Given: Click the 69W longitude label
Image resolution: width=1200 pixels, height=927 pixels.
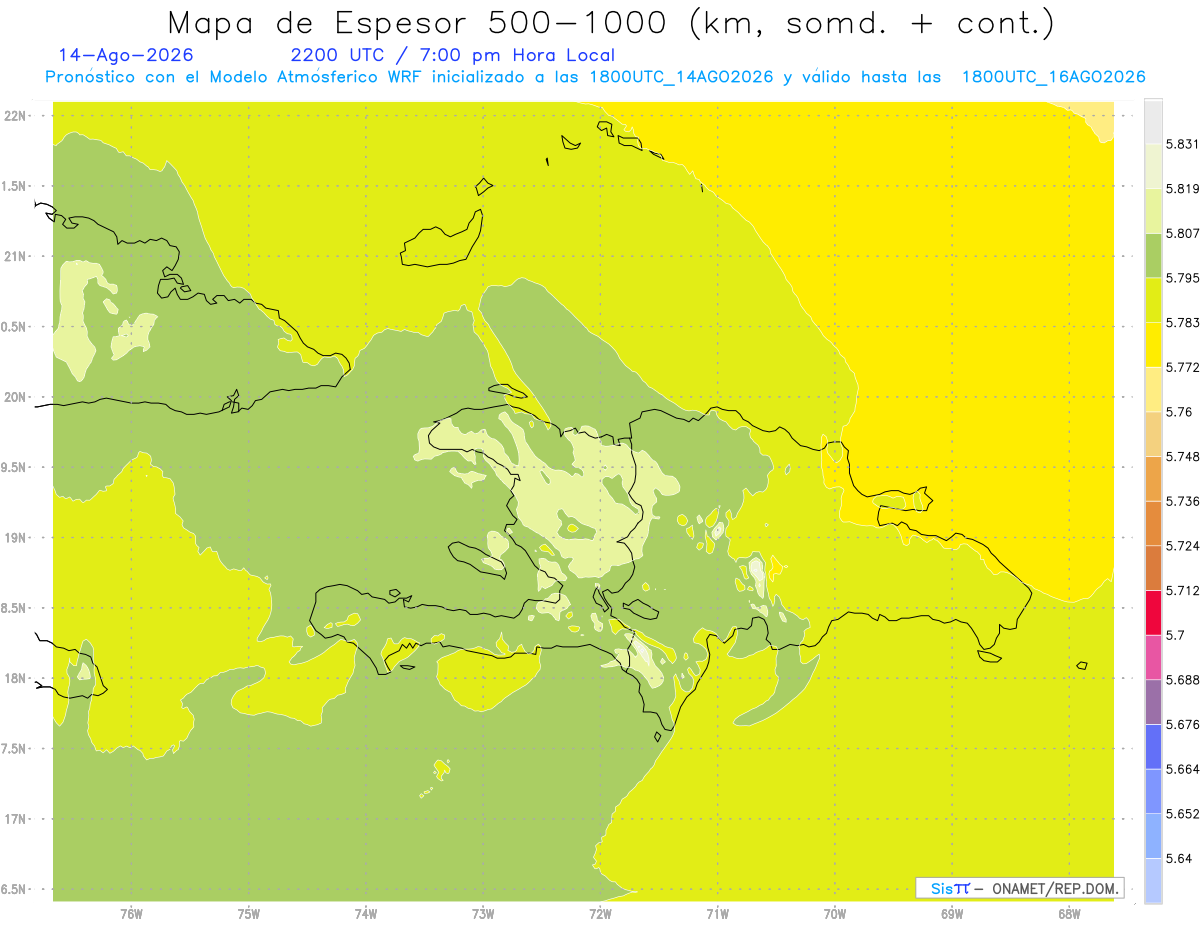Looking at the screenshot, I should click(x=952, y=913).
